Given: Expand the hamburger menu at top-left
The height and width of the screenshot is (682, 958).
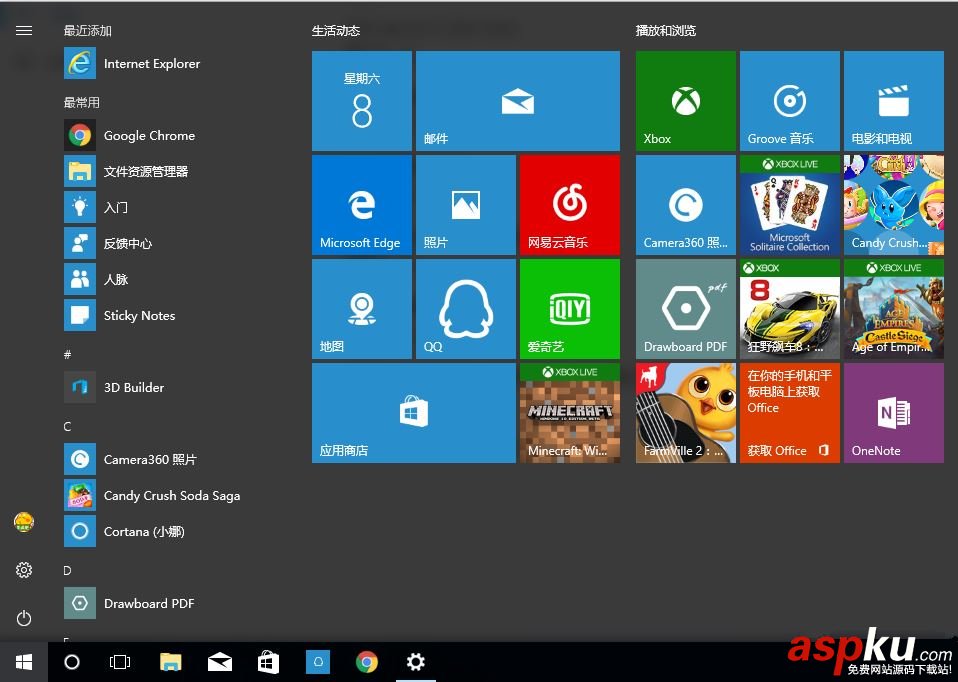Looking at the screenshot, I should click(24, 31).
